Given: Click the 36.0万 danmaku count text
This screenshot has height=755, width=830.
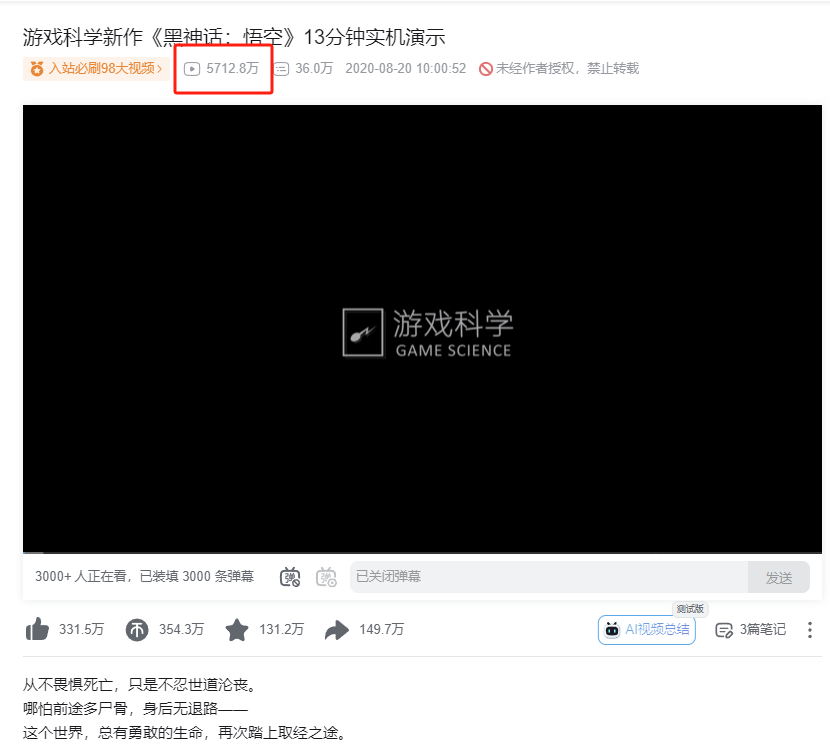Looking at the screenshot, I should [x=314, y=68].
